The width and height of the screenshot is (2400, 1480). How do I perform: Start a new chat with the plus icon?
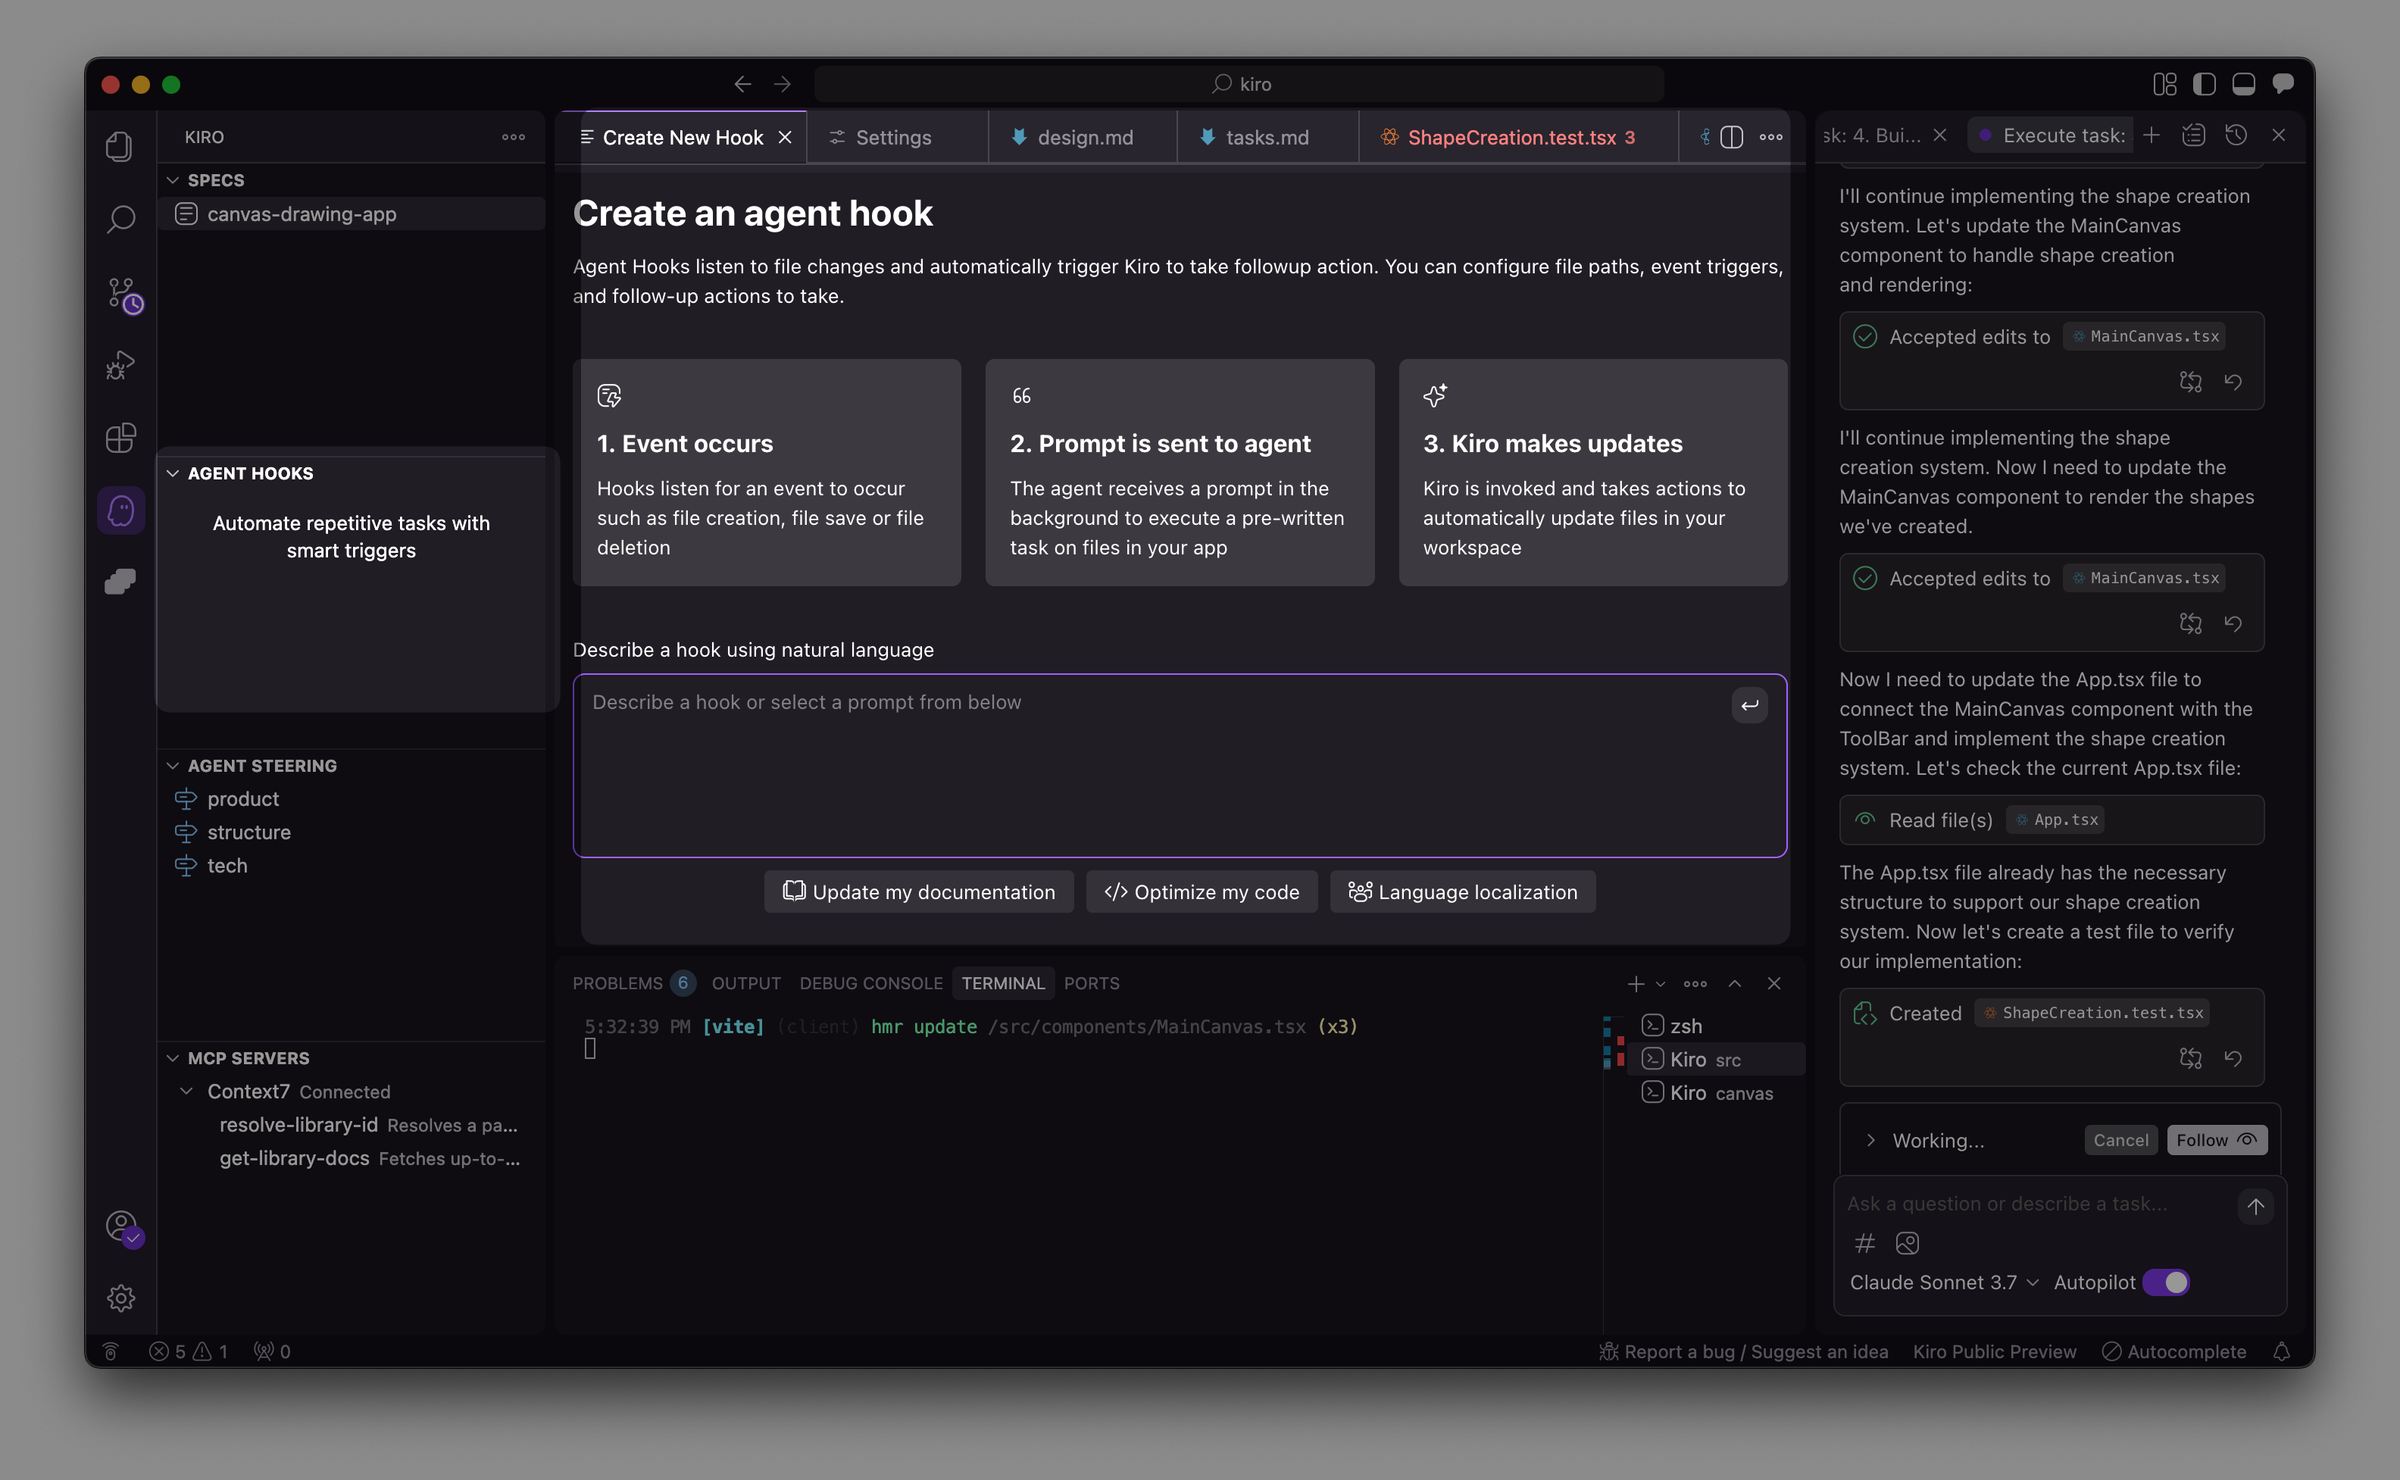coord(2153,134)
